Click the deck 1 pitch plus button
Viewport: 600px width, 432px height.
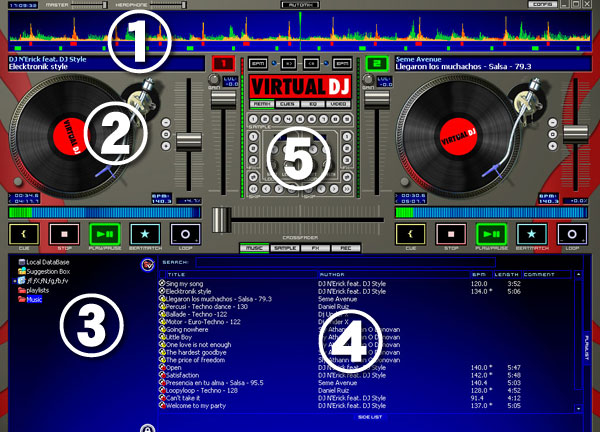tap(166, 146)
